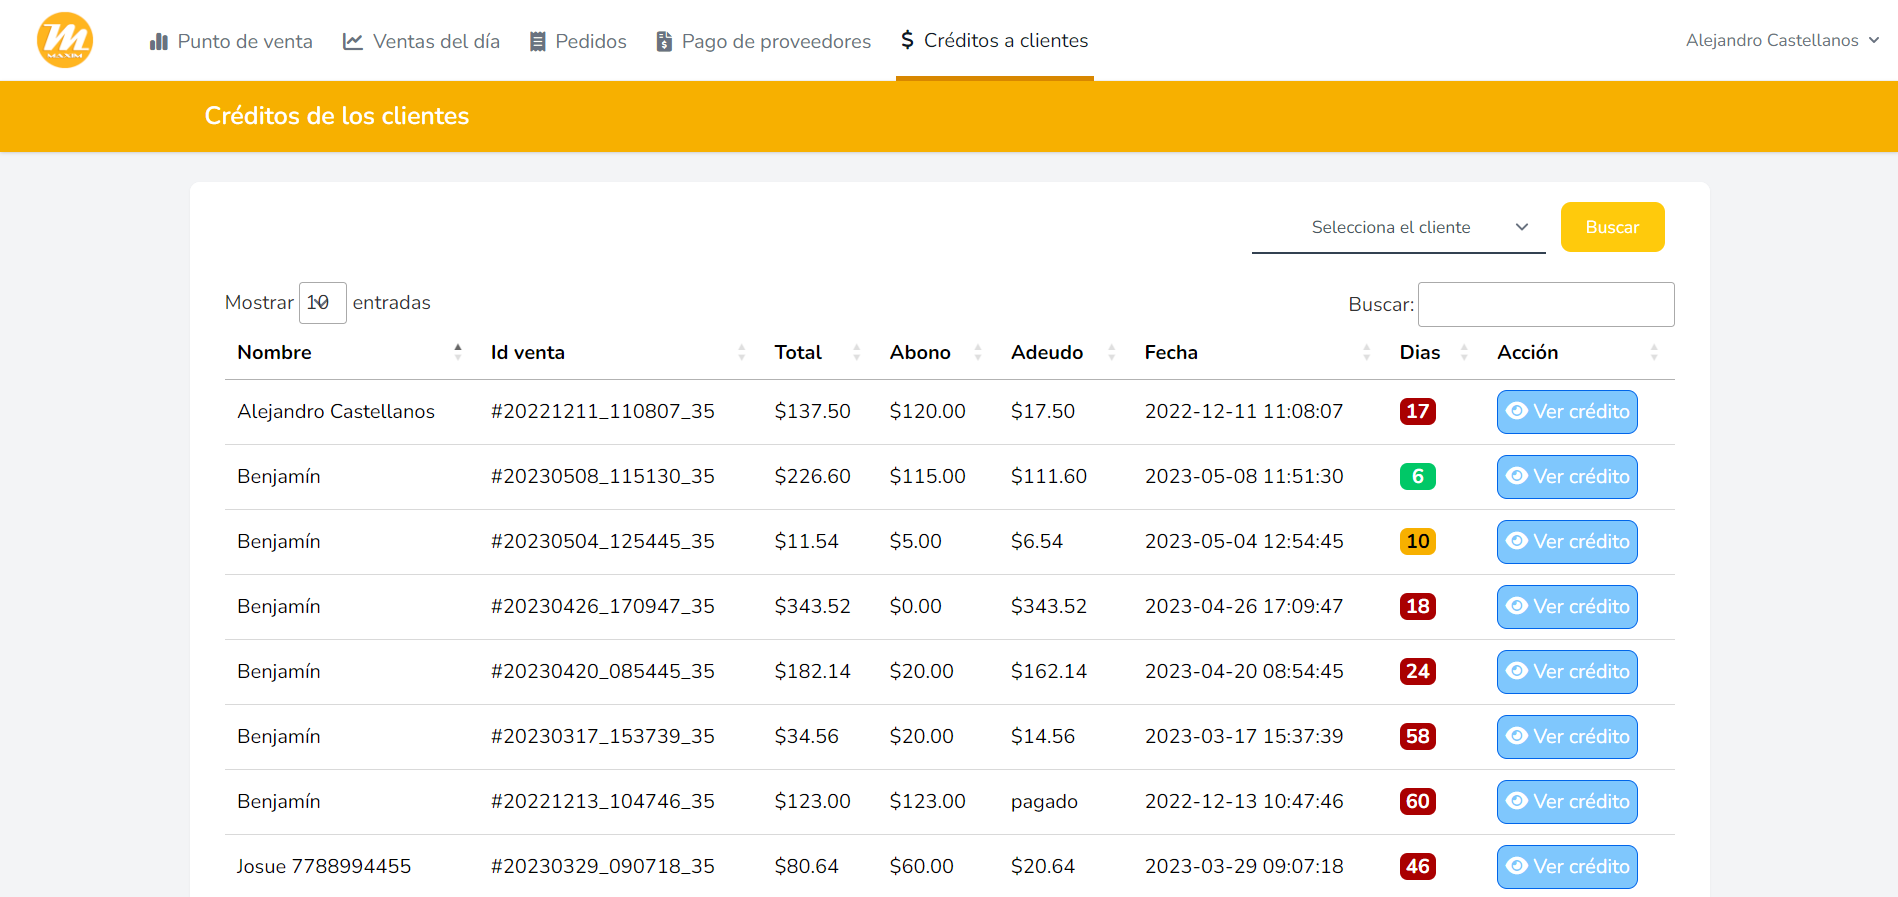View credit for sale #20230508_115130_35

coord(1567,477)
